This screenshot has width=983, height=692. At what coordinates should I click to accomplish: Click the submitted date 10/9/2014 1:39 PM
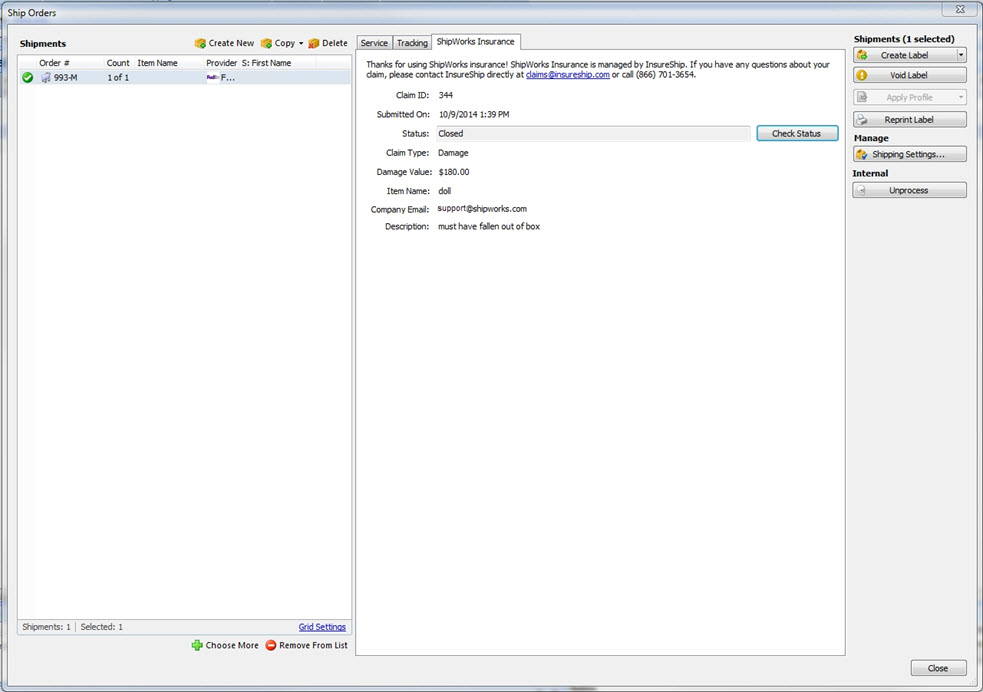coord(474,115)
